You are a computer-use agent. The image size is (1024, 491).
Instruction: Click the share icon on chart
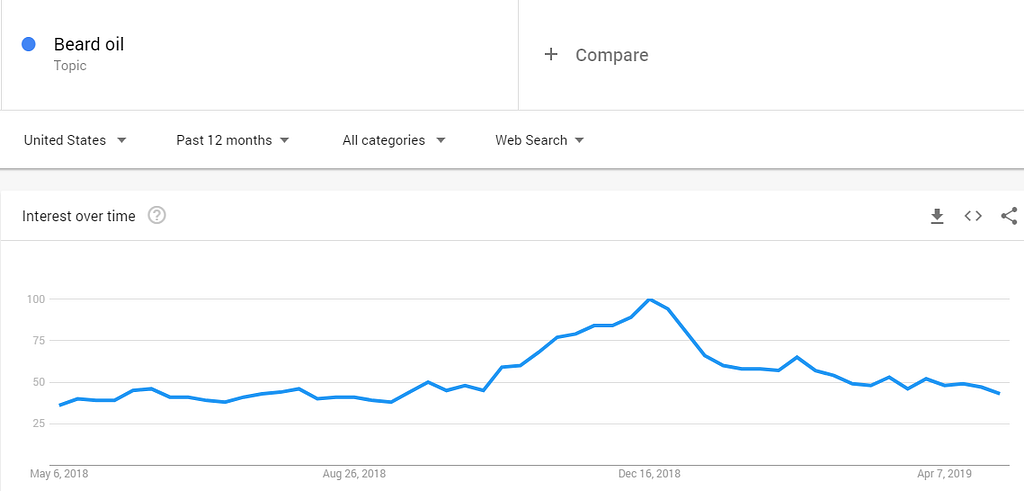(x=1009, y=216)
